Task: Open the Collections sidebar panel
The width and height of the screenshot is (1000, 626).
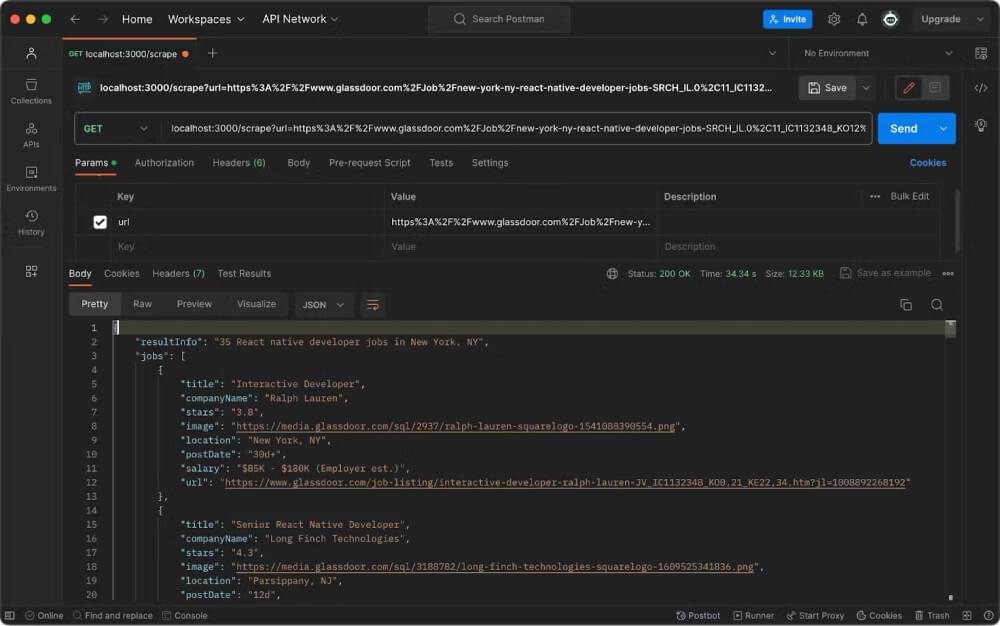Action: (x=31, y=91)
